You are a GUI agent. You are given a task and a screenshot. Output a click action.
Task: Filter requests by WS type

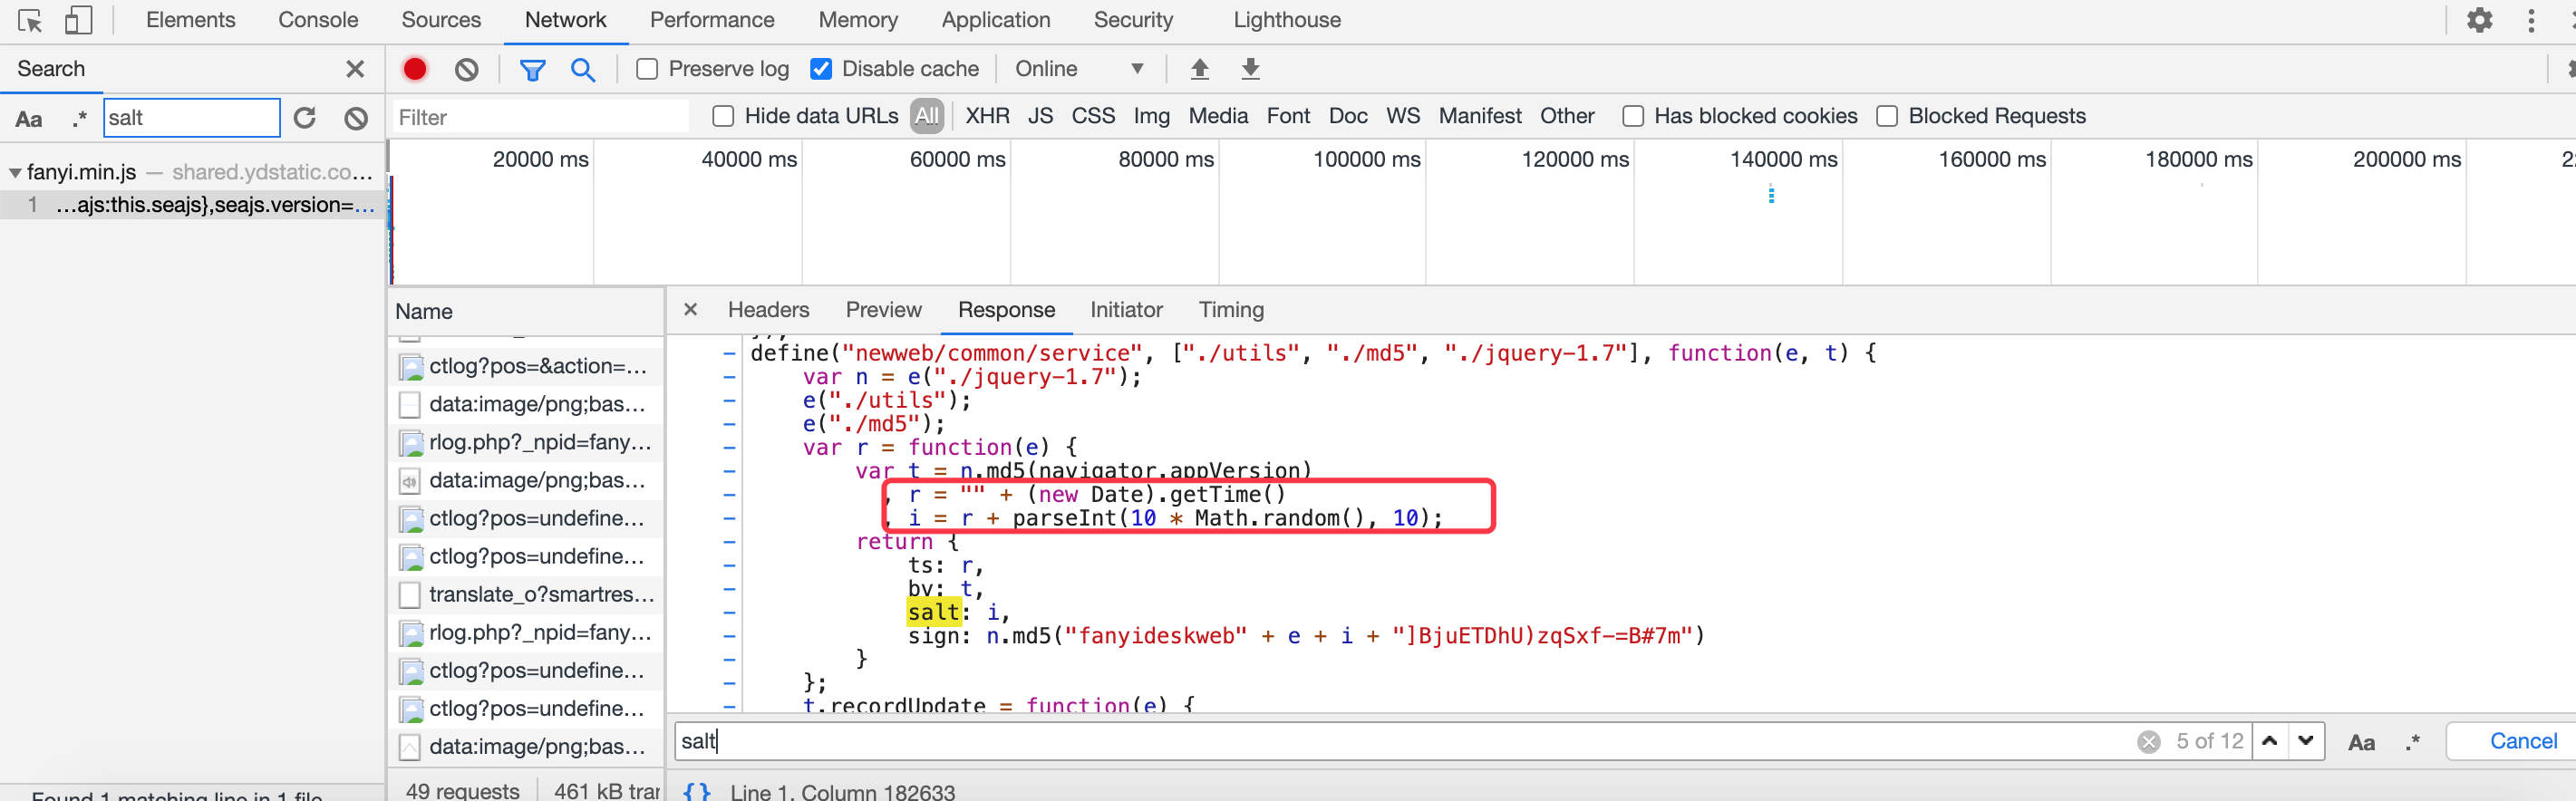click(x=1402, y=117)
